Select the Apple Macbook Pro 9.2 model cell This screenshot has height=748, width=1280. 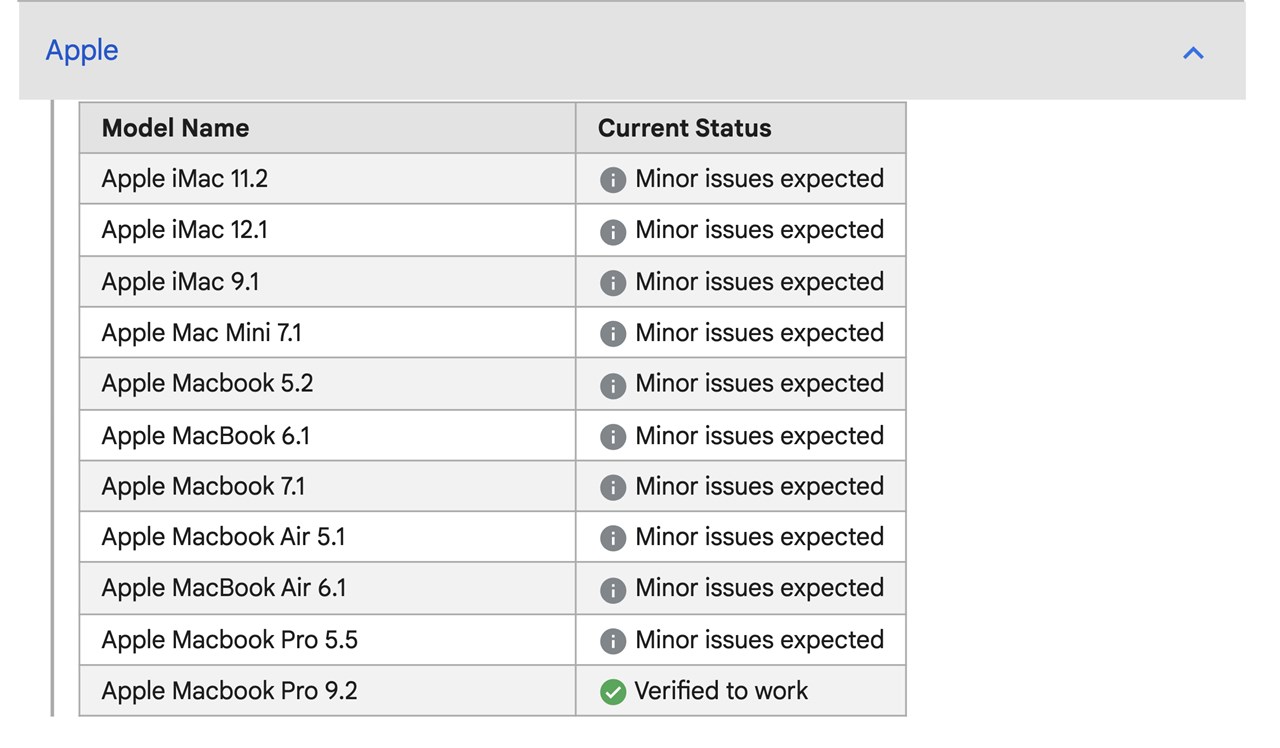pos(229,691)
